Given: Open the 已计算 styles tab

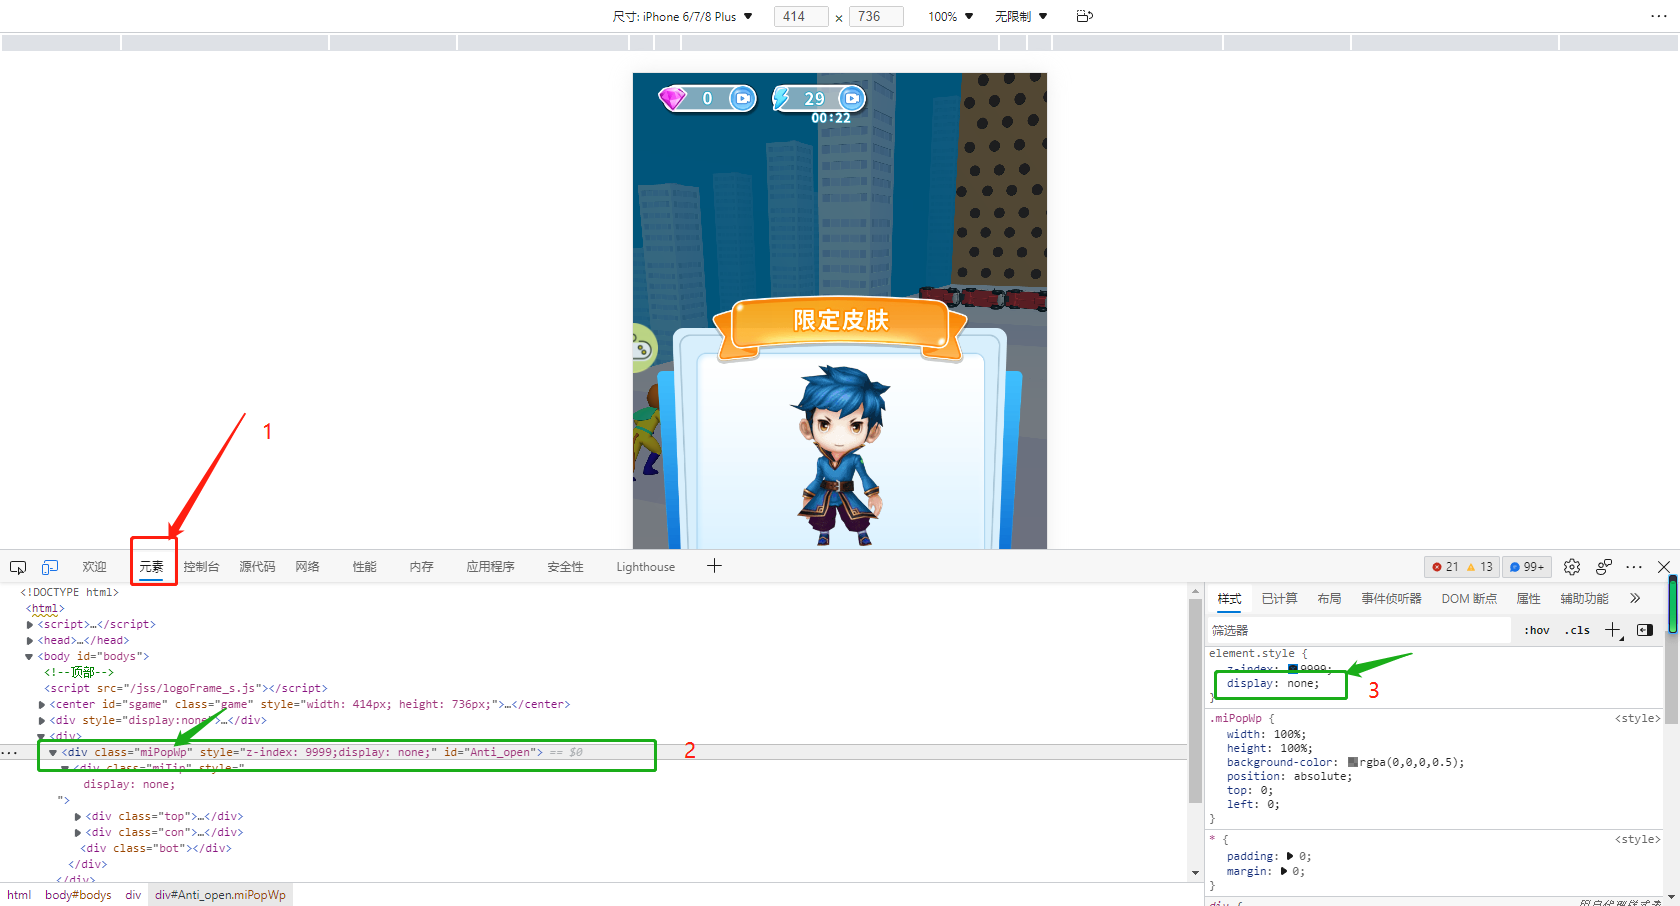Looking at the screenshot, I should click(x=1279, y=598).
